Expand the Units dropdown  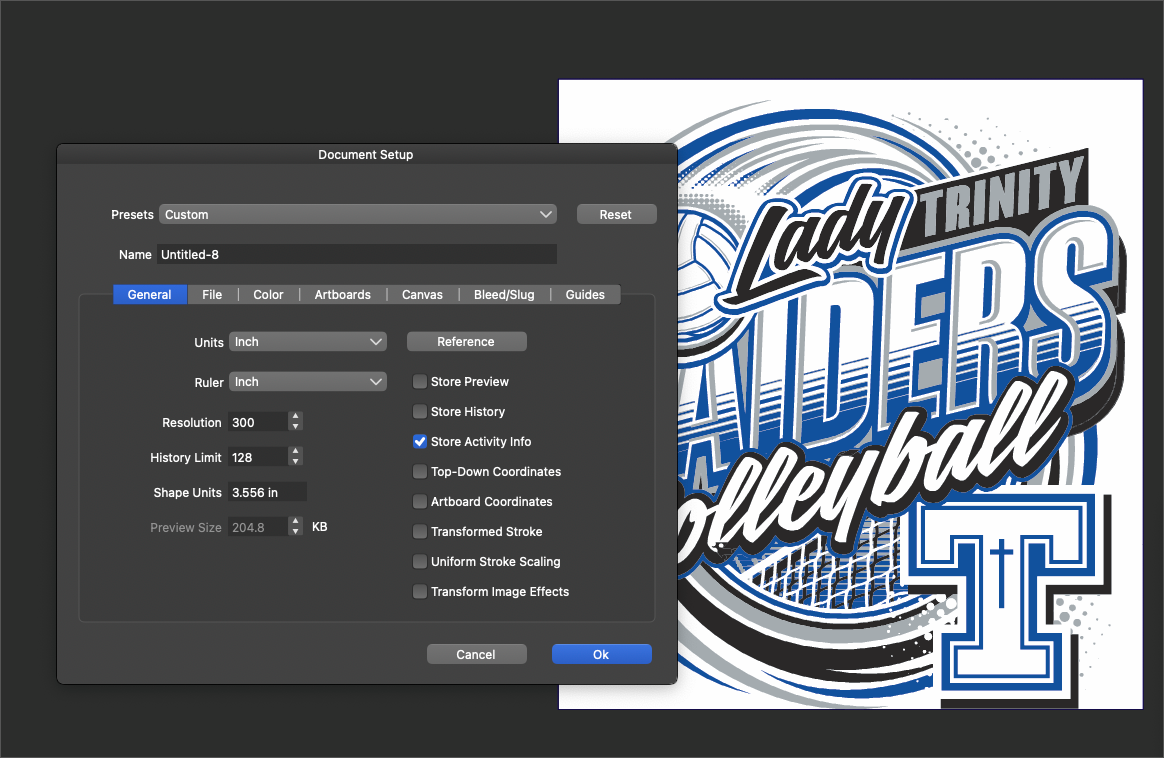point(307,342)
